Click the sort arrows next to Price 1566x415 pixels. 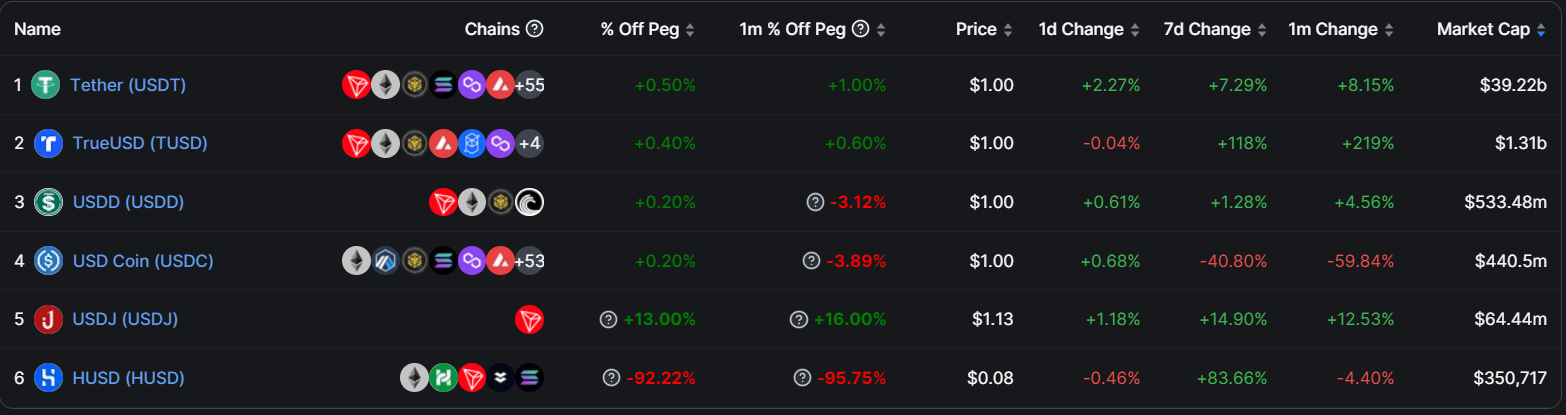click(x=1007, y=29)
